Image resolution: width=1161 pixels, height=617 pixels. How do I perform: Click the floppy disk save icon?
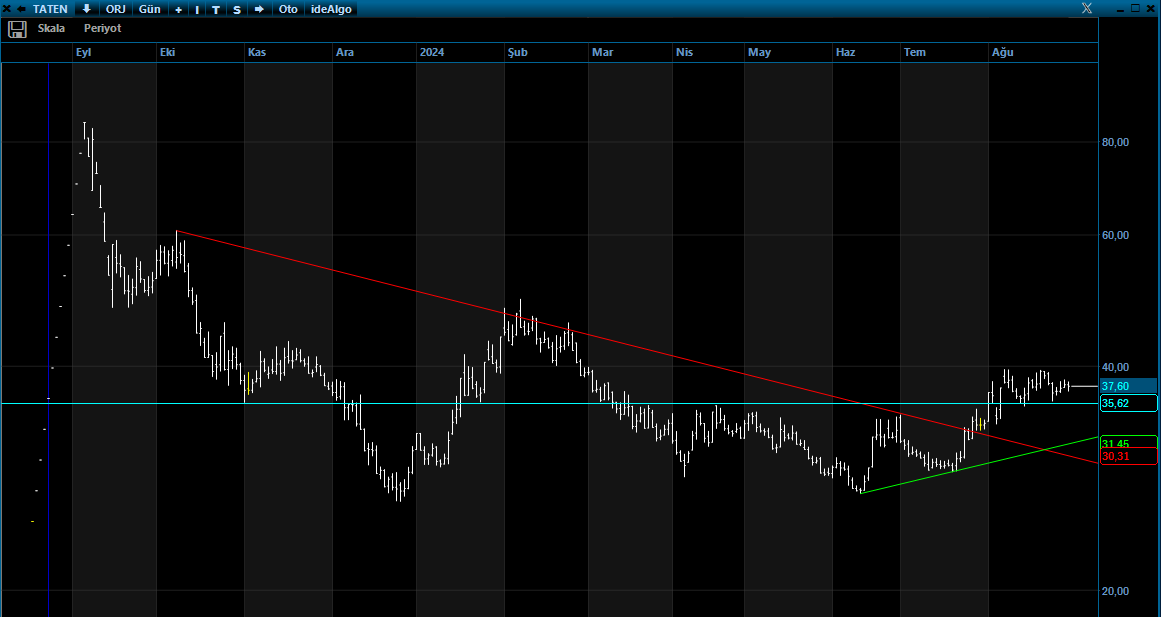pyautogui.click(x=17, y=29)
